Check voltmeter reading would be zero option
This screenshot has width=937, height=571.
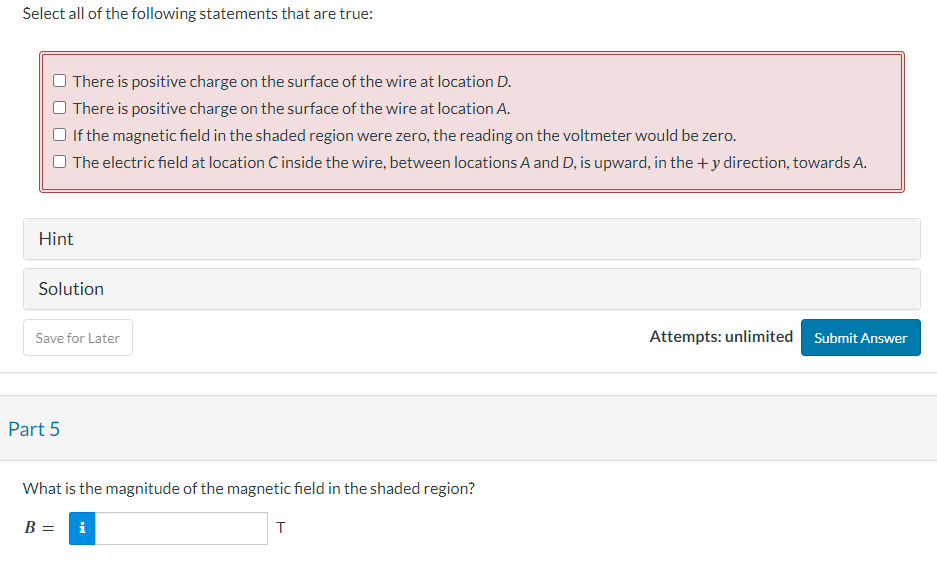click(59, 134)
